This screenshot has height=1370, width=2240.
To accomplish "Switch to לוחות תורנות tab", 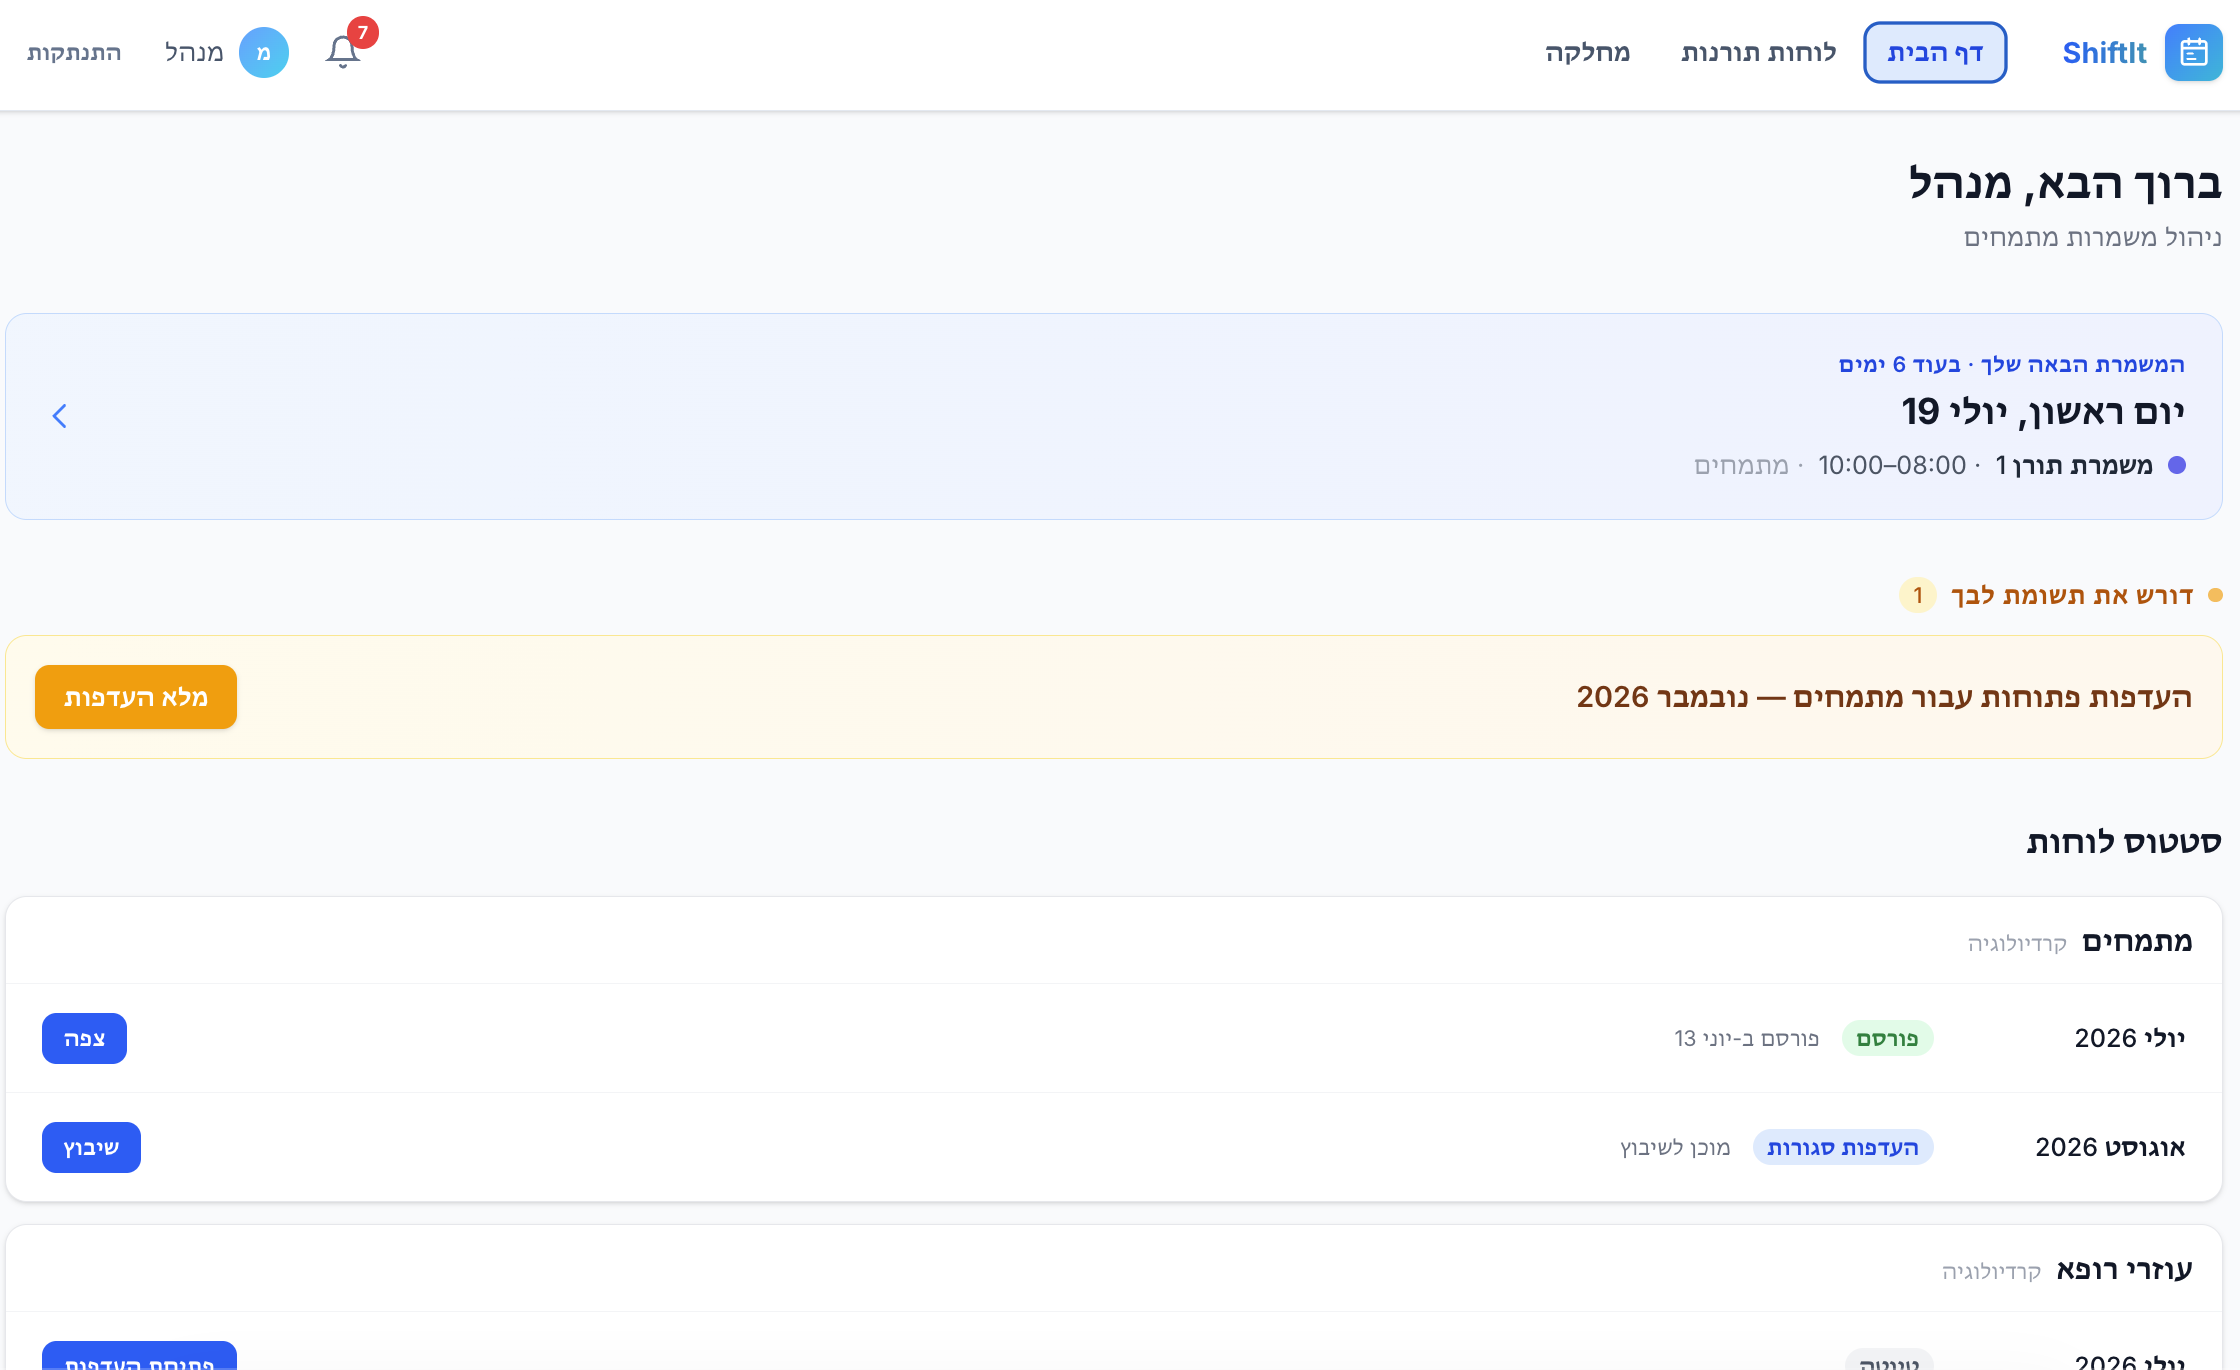I will click(1759, 53).
